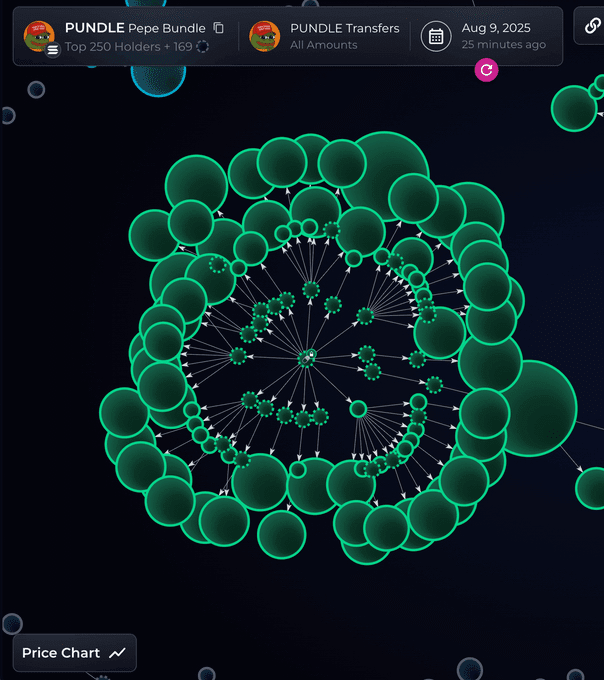Open the Solana chain badge on token logo
This screenshot has width=604, height=680.
coord(53,50)
